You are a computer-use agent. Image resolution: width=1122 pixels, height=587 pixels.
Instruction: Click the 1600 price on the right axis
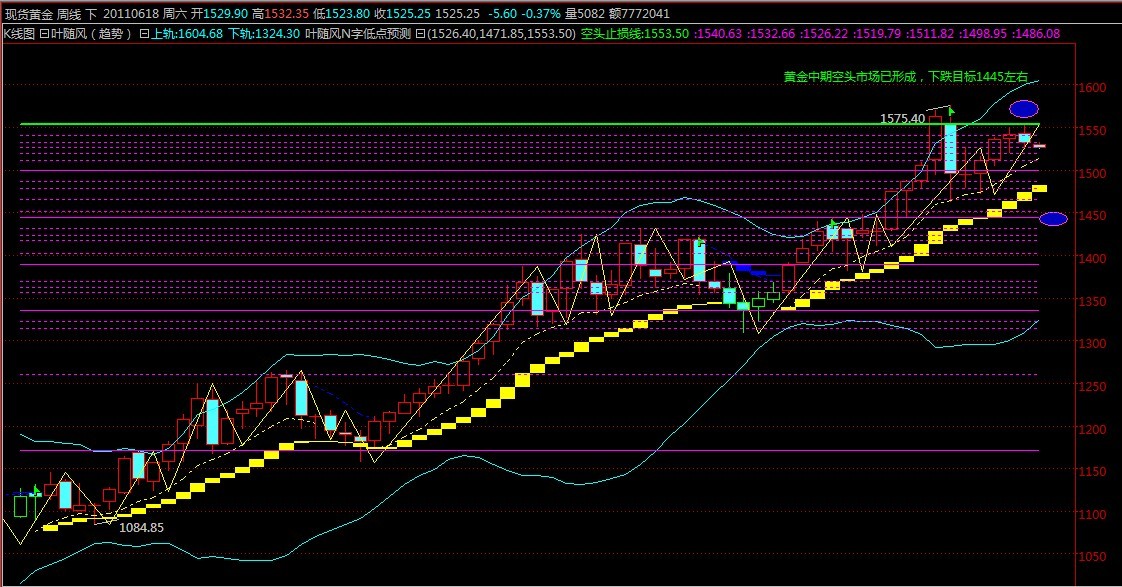1094,88
